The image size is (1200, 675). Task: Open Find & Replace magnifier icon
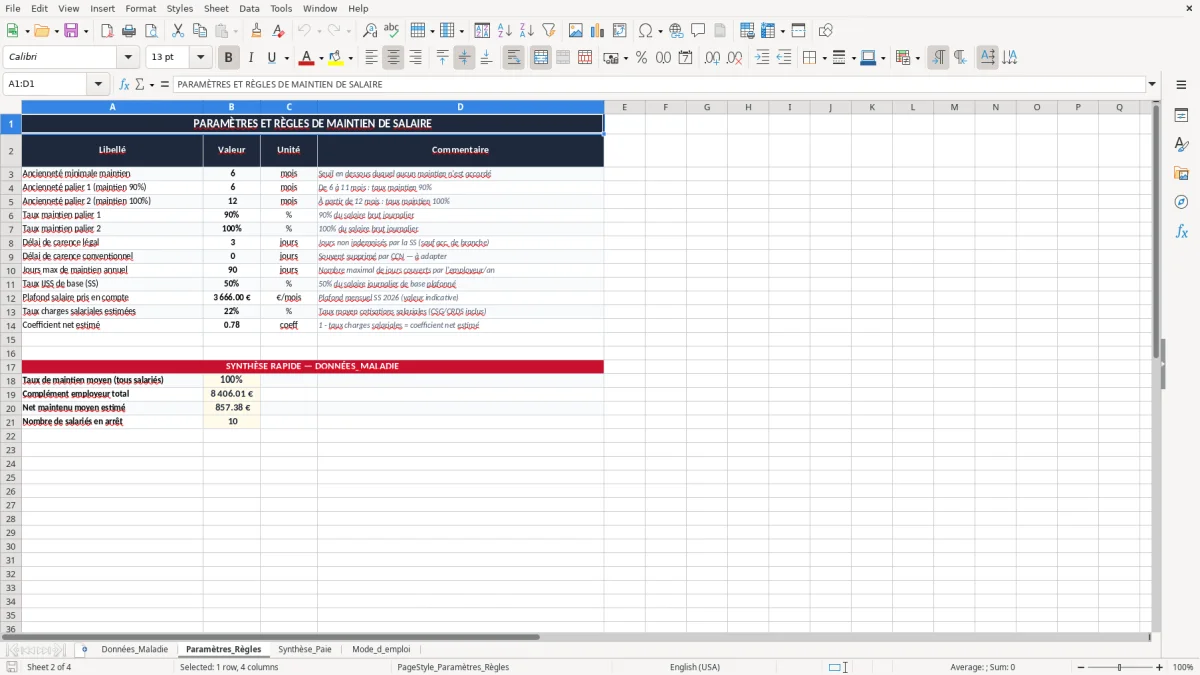[370, 31]
